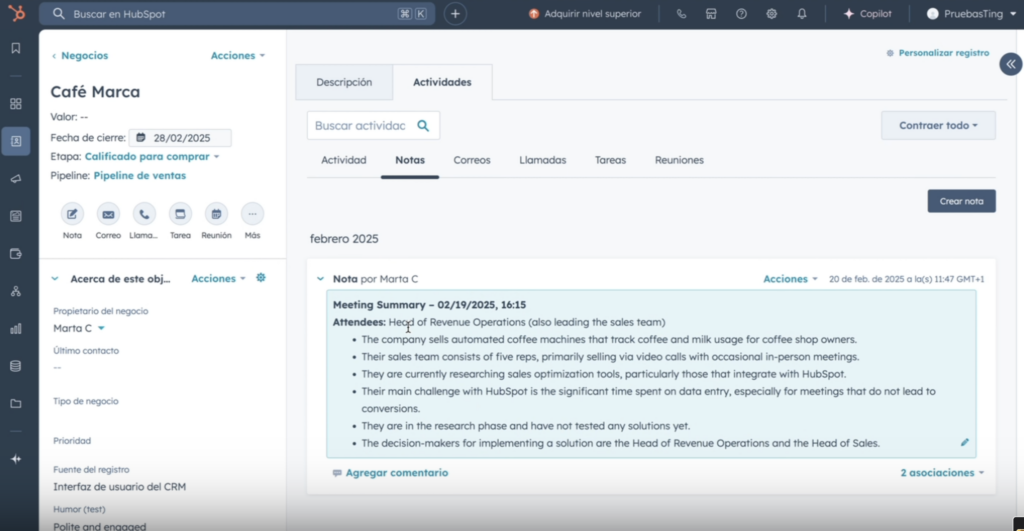Screen dimensions: 1024x531
Task: Open the marketing megaphone icon in the sidebar
Action: 16,178
